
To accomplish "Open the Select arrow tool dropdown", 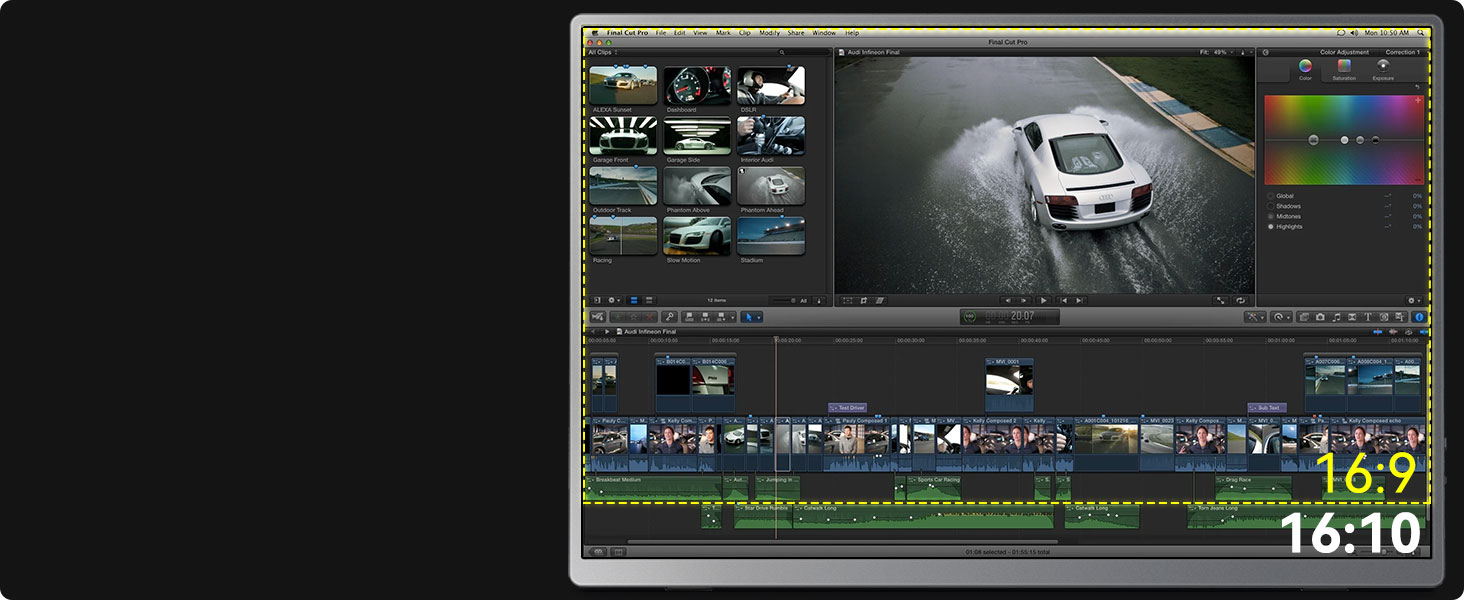I will tap(751, 317).
